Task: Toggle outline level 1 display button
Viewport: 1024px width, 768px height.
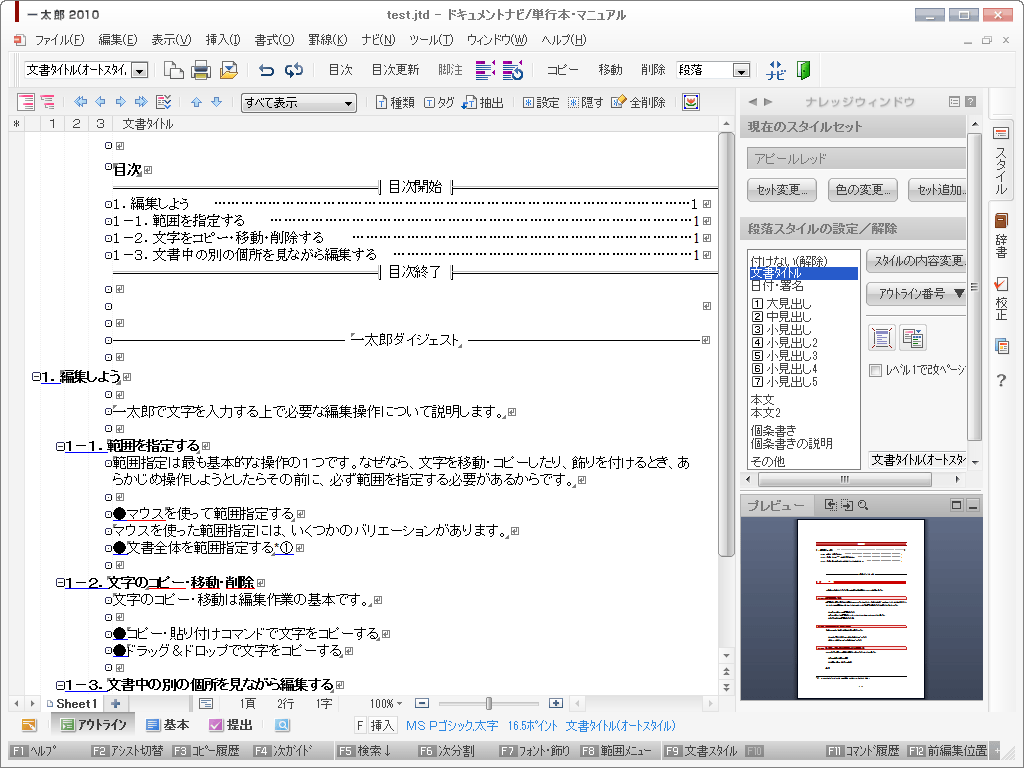Action: [x=52, y=123]
